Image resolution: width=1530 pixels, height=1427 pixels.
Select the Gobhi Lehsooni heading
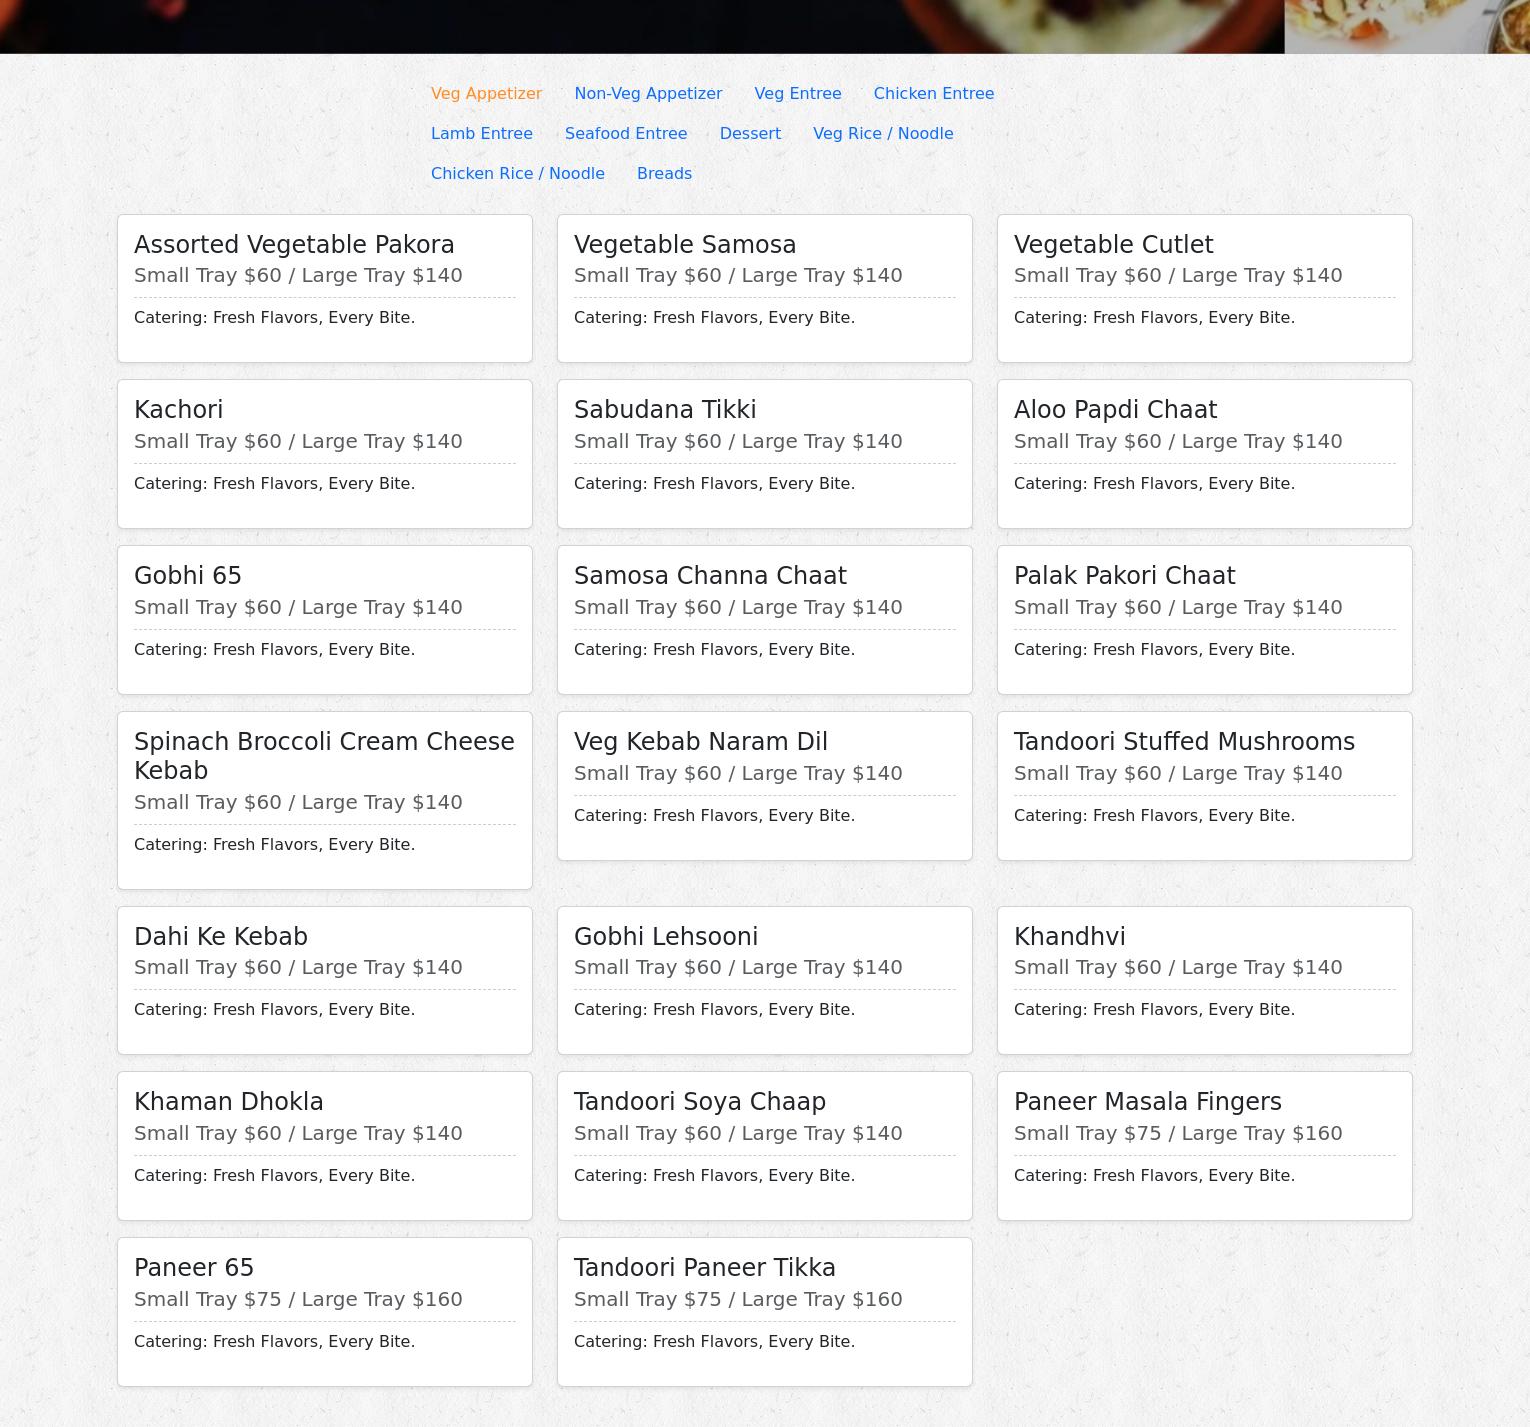coord(666,937)
